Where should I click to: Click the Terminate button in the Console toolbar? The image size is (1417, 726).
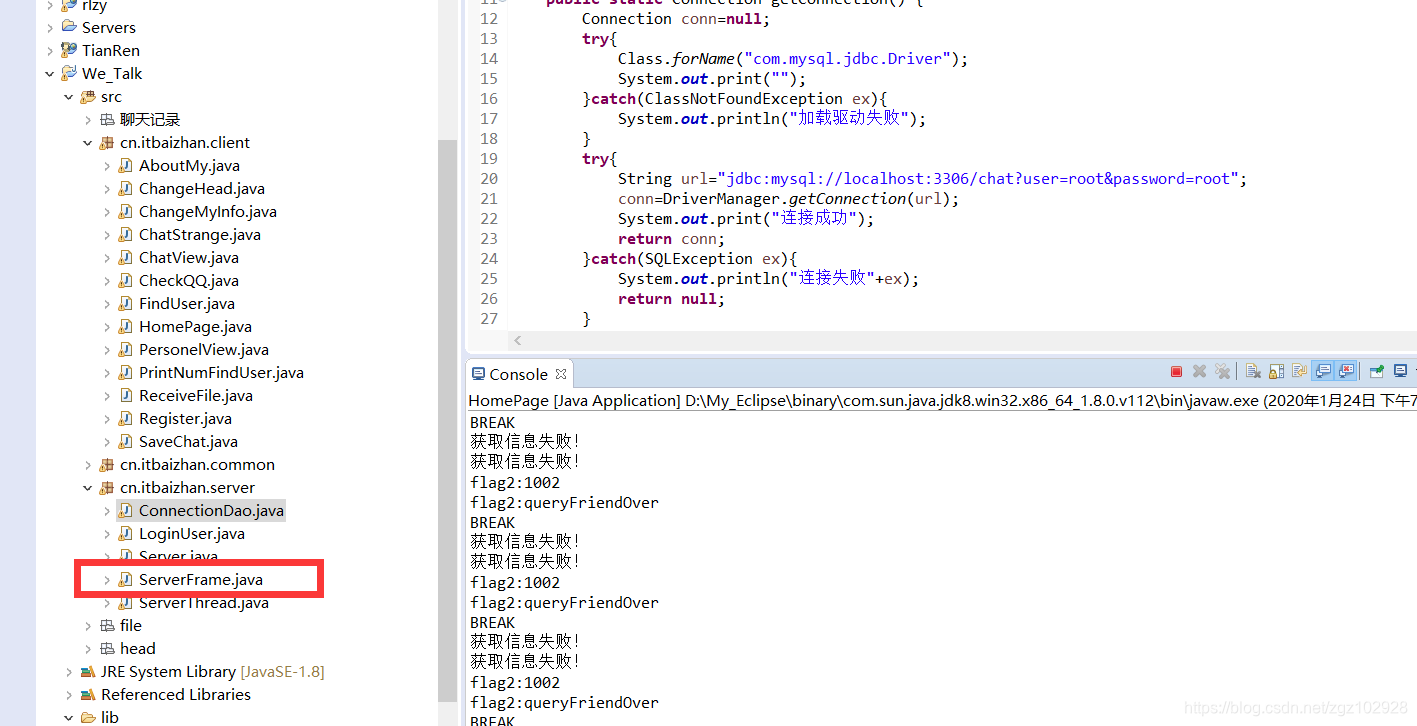(x=1177, y=371)
